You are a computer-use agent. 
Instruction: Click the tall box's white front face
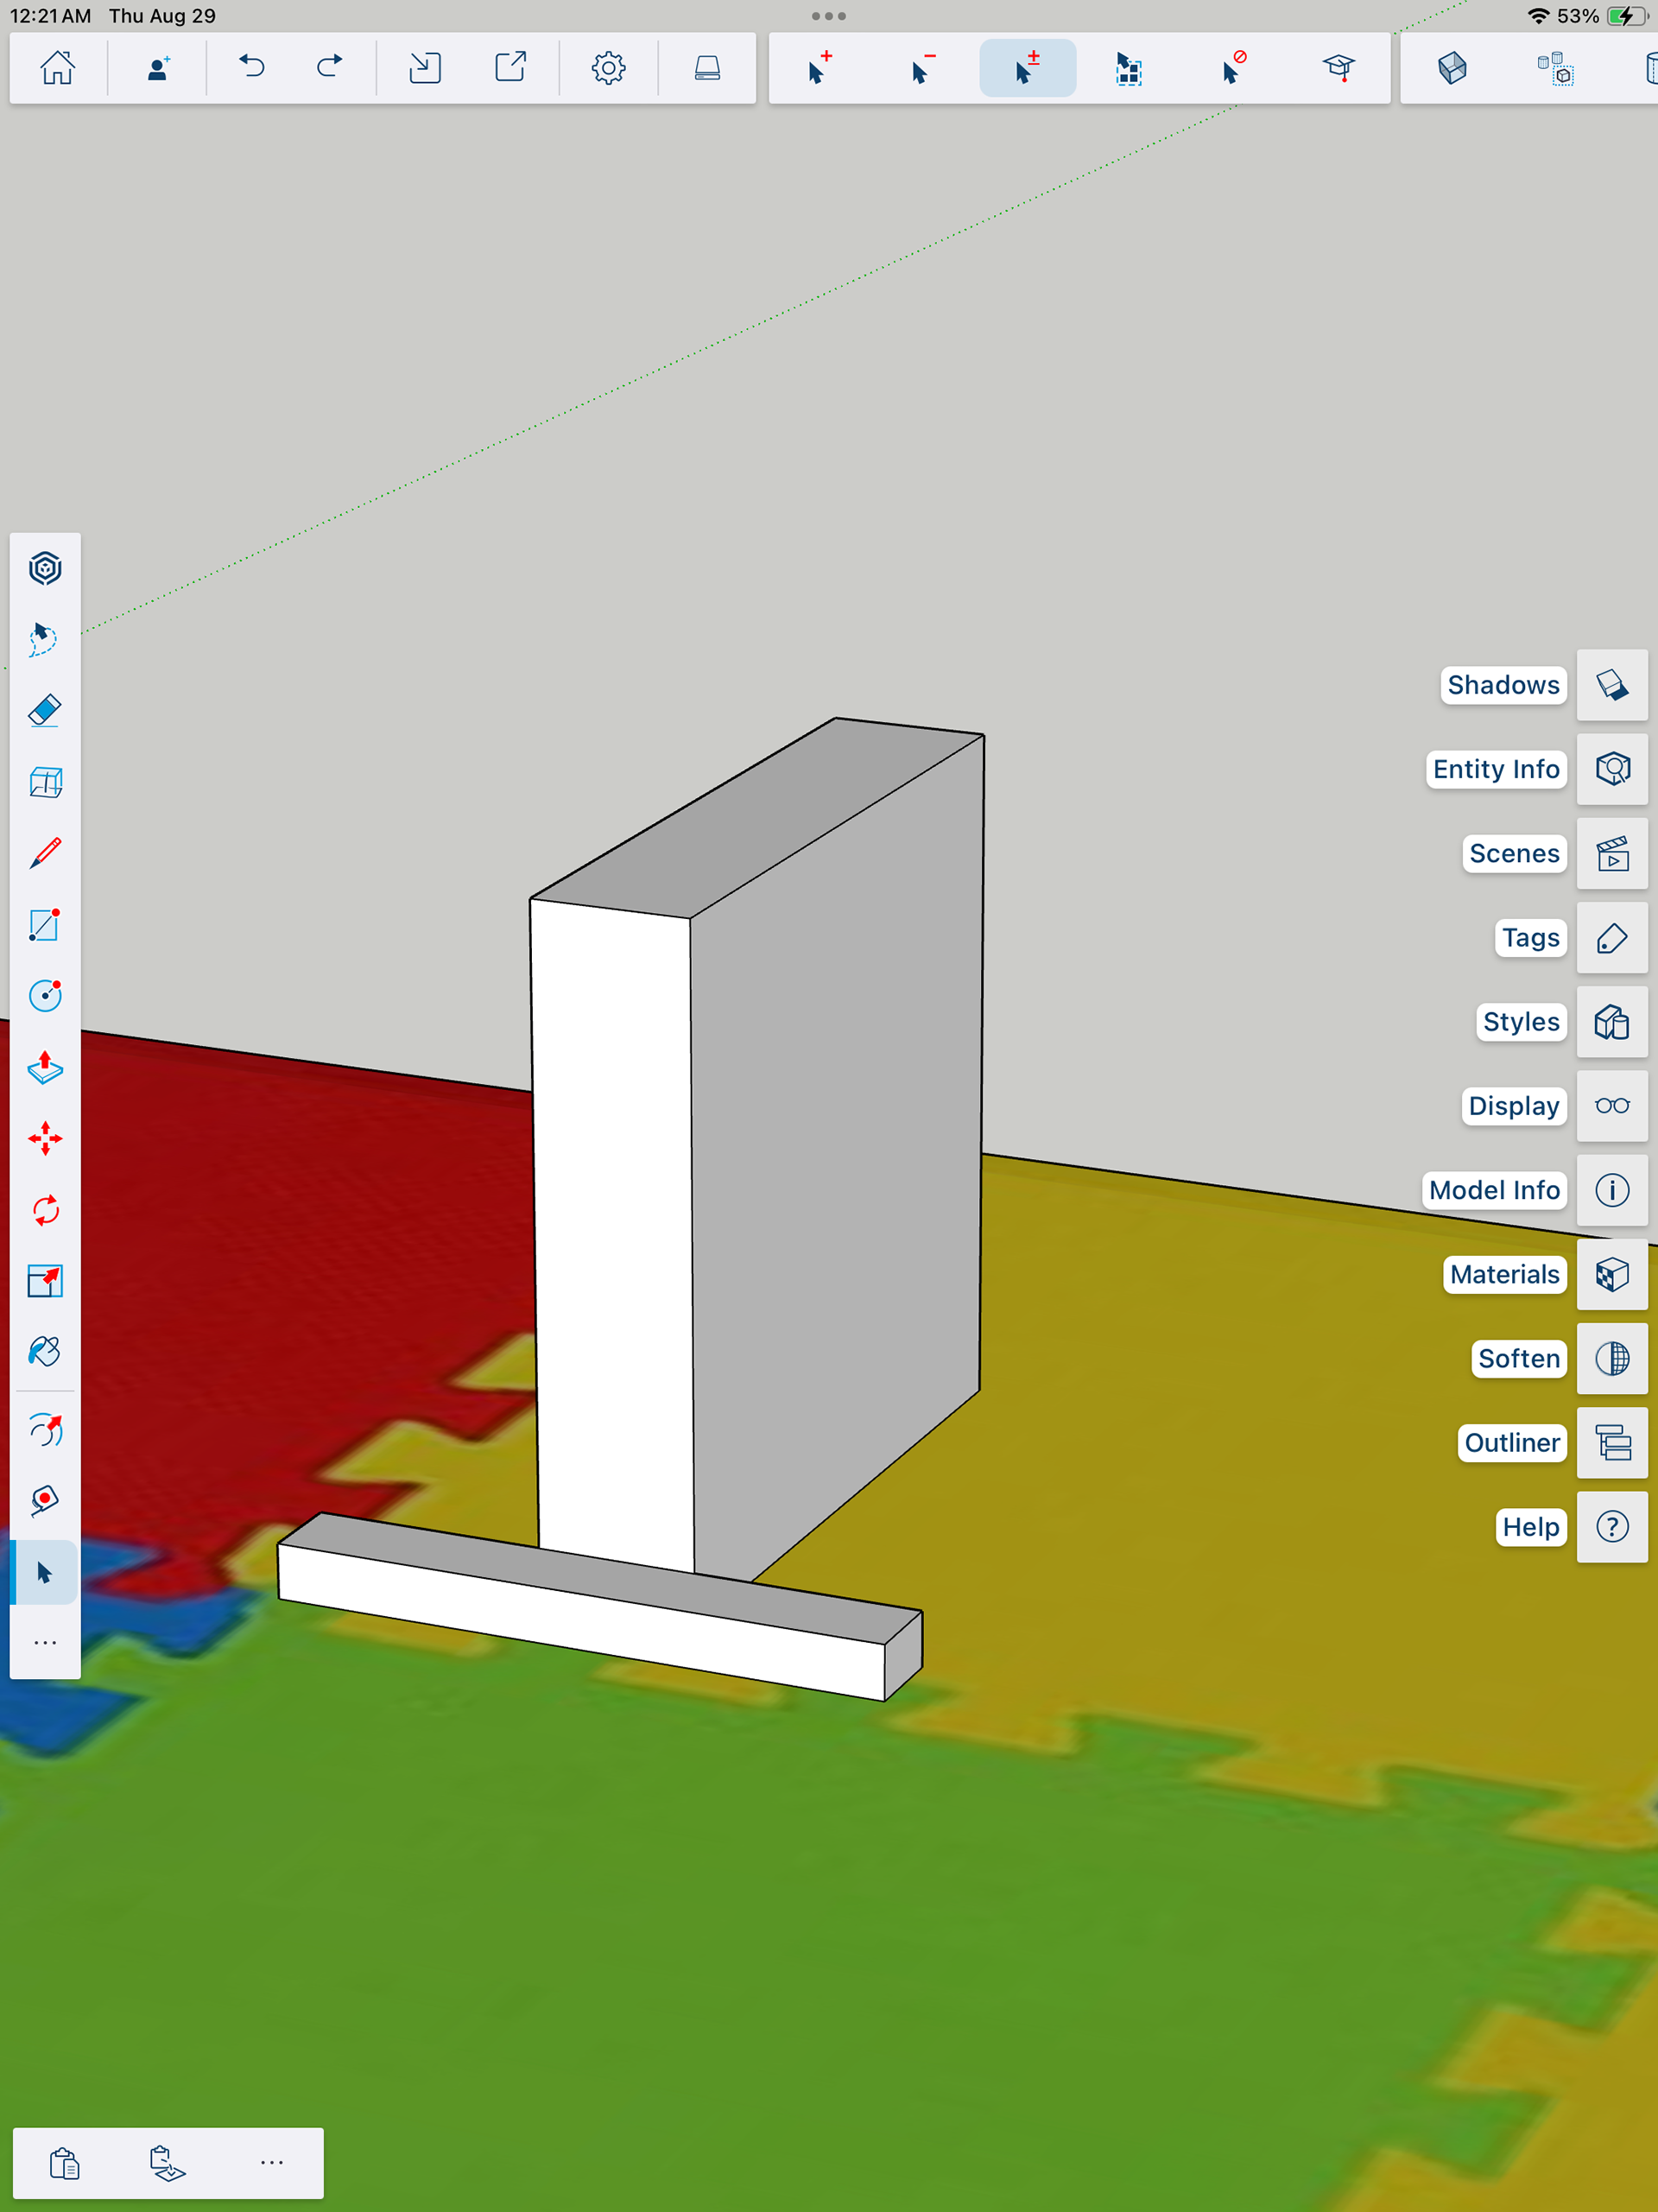[612, 1230]
